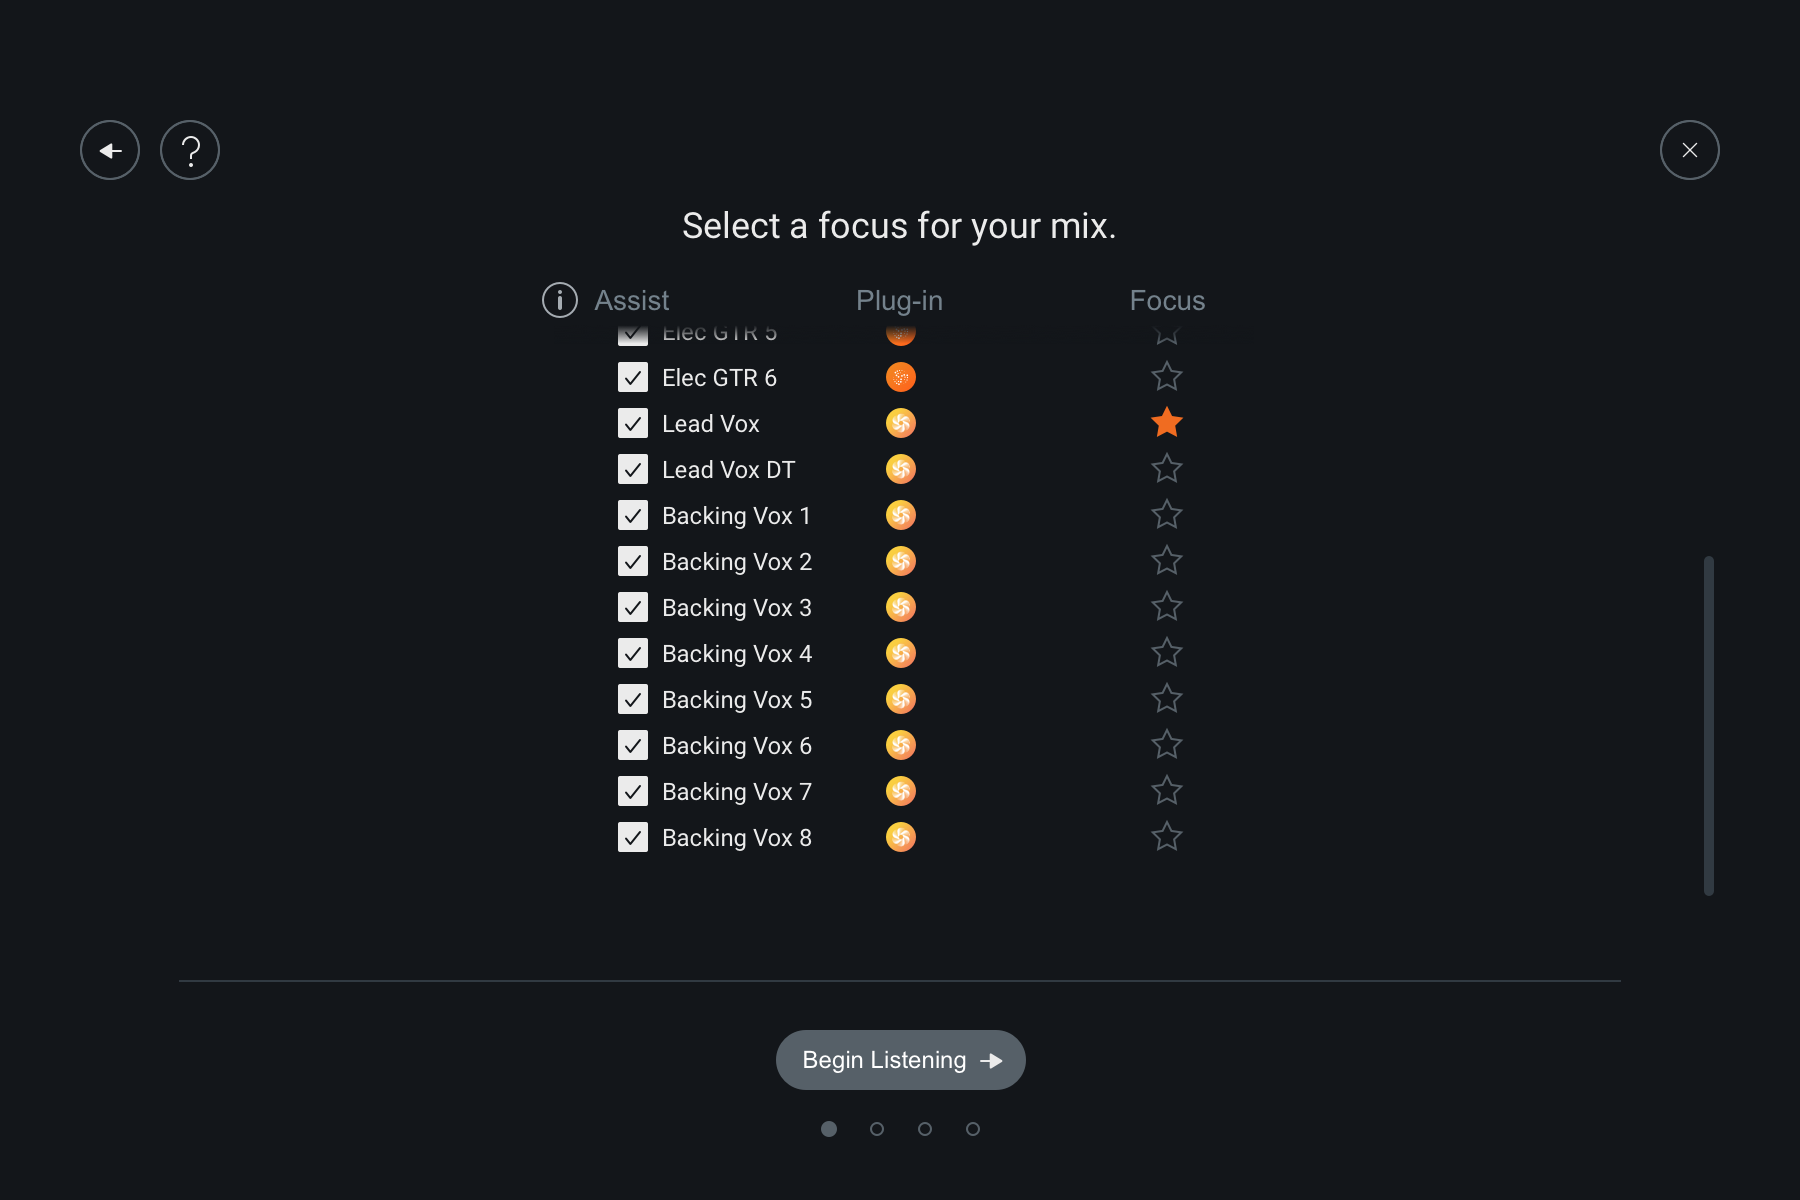This screenshot has height=1200, width=1800.
Task: Uncheck the Elec GTR 6 assist checkbox
Action: [x=633, y=378]
